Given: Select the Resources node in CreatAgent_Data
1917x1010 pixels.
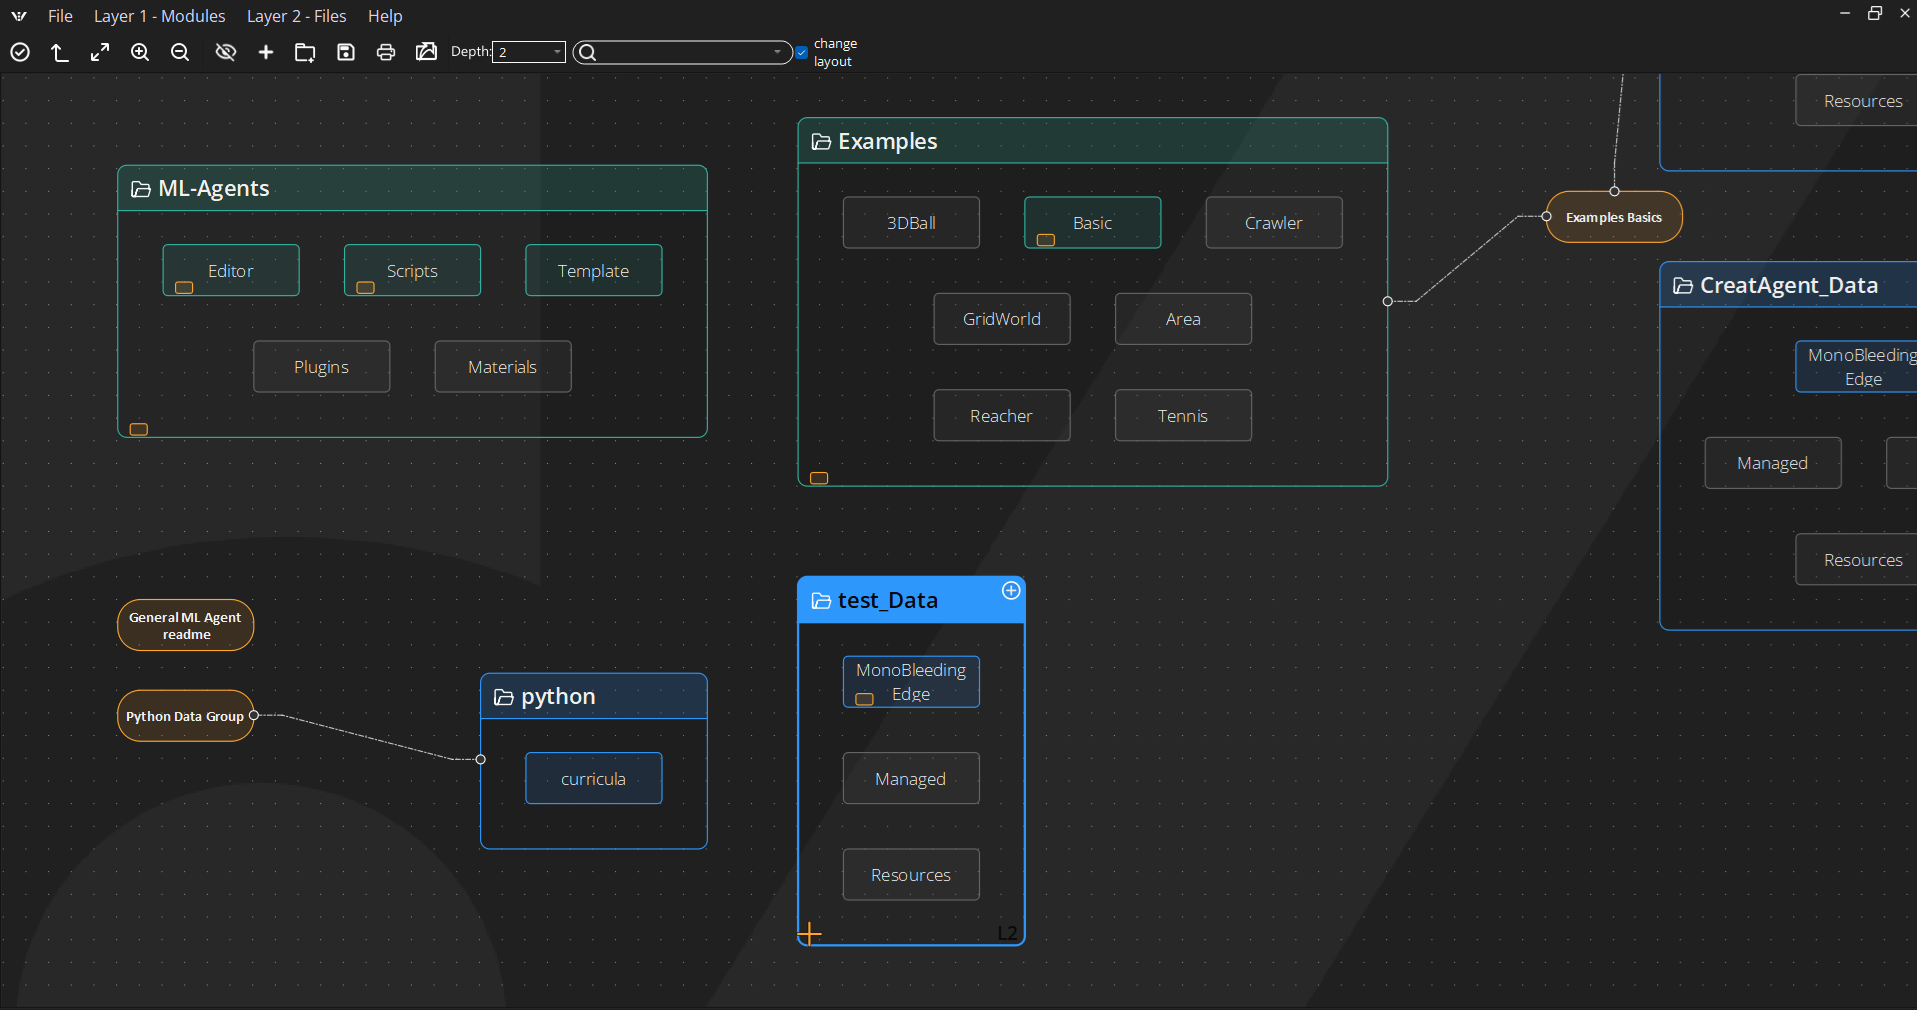Looking at the screenshot, I should point(1856,560).
